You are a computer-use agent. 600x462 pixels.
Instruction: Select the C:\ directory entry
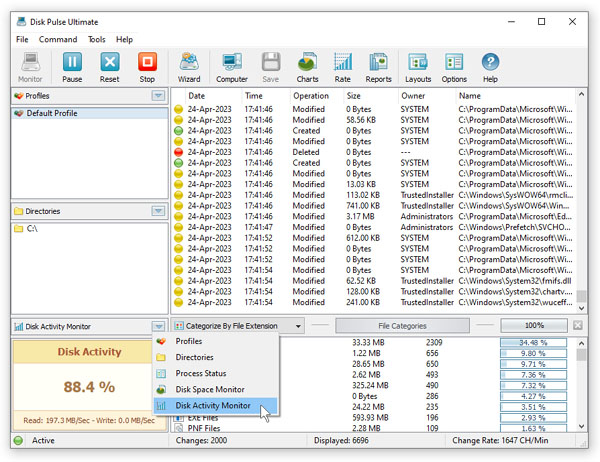coord(90,229)
